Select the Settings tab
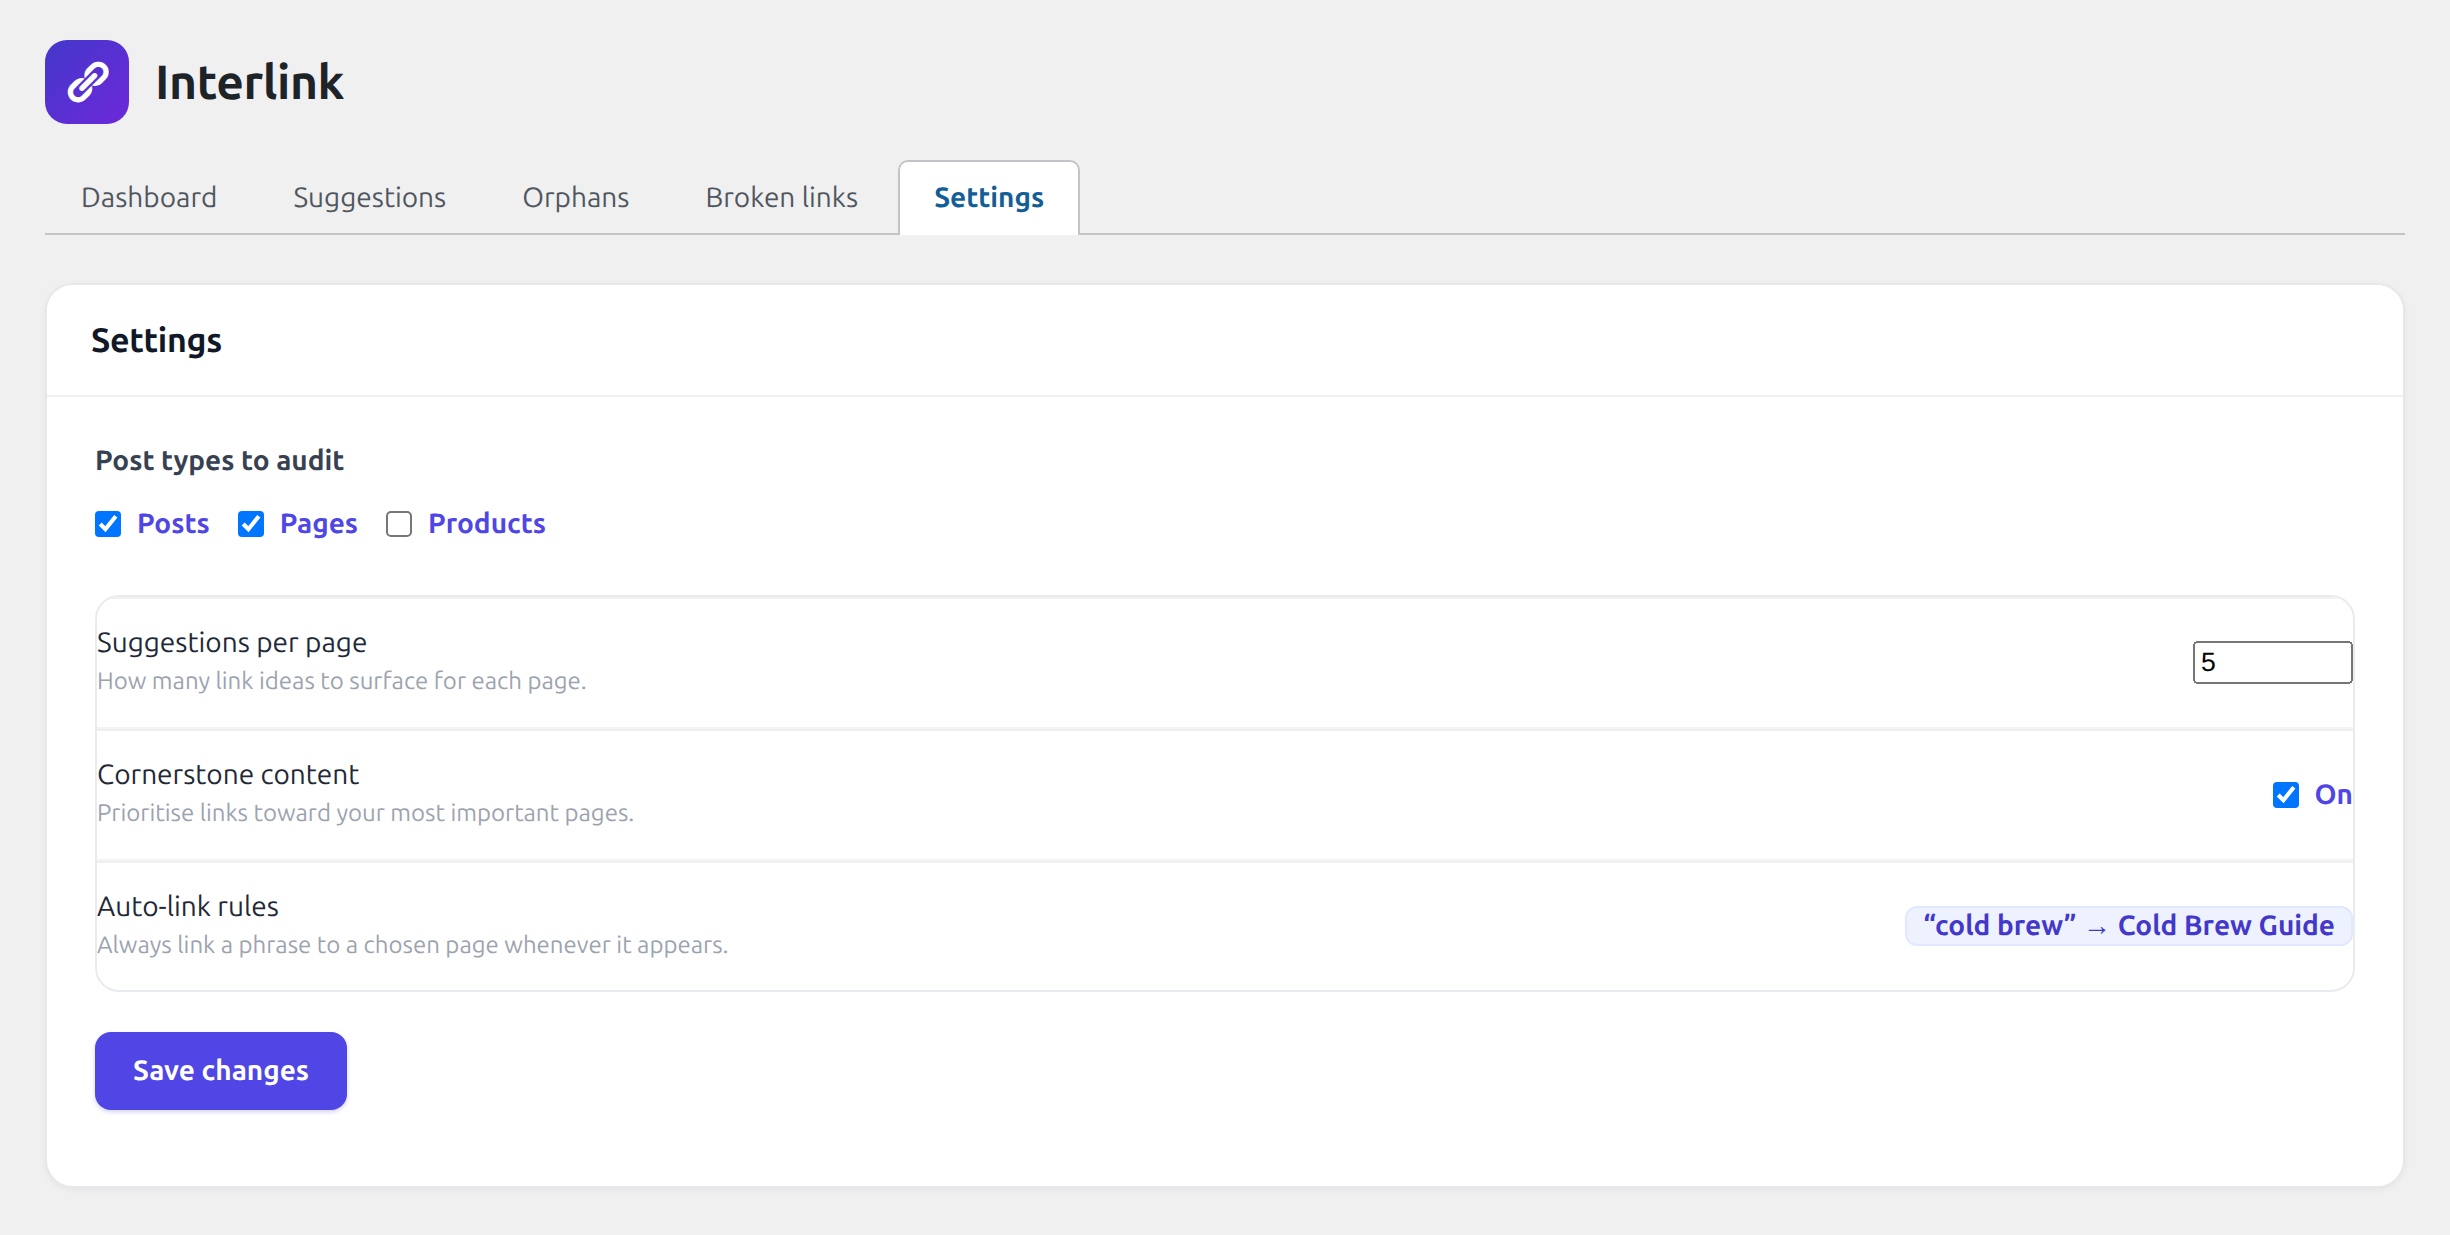 click(x=989, y=198)
